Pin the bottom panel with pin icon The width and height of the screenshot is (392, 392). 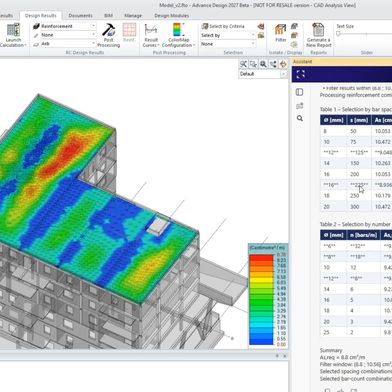[277, 356]
